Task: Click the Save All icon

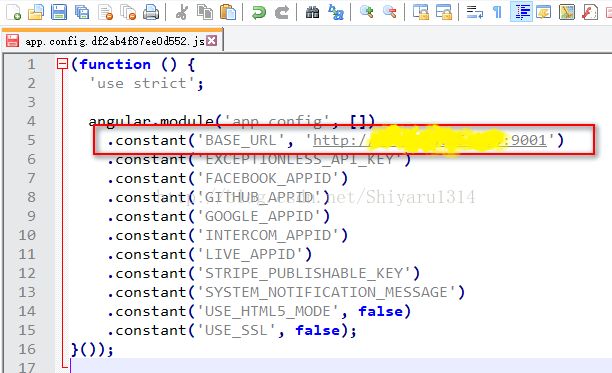Action: [82, 12]
